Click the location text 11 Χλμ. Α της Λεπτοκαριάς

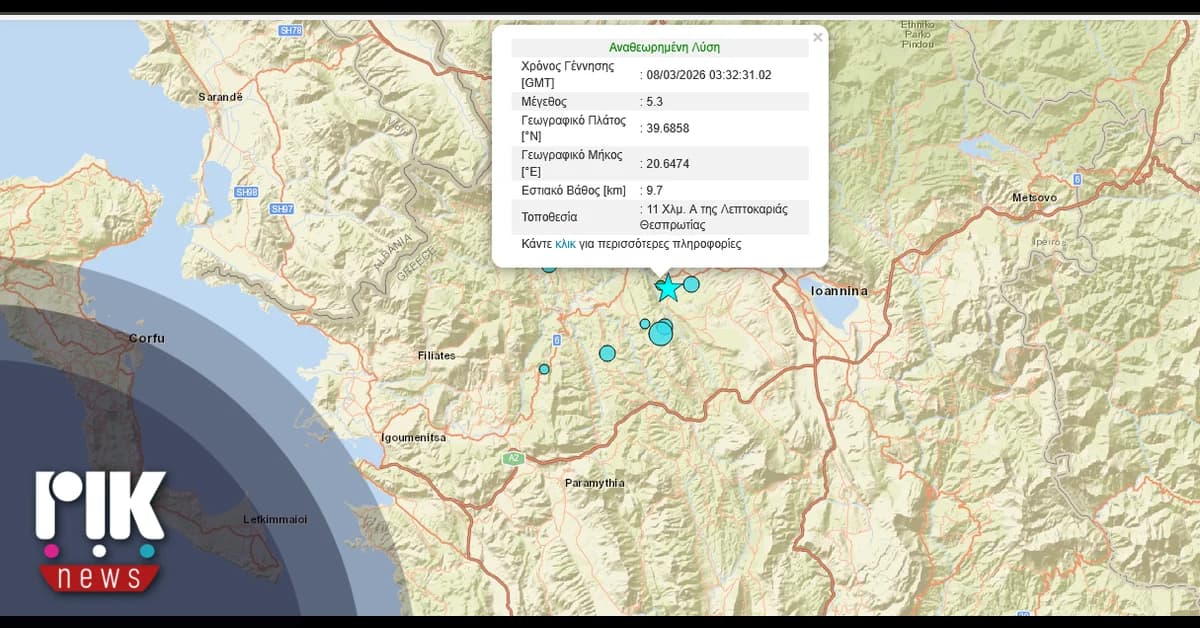(717, 210)
